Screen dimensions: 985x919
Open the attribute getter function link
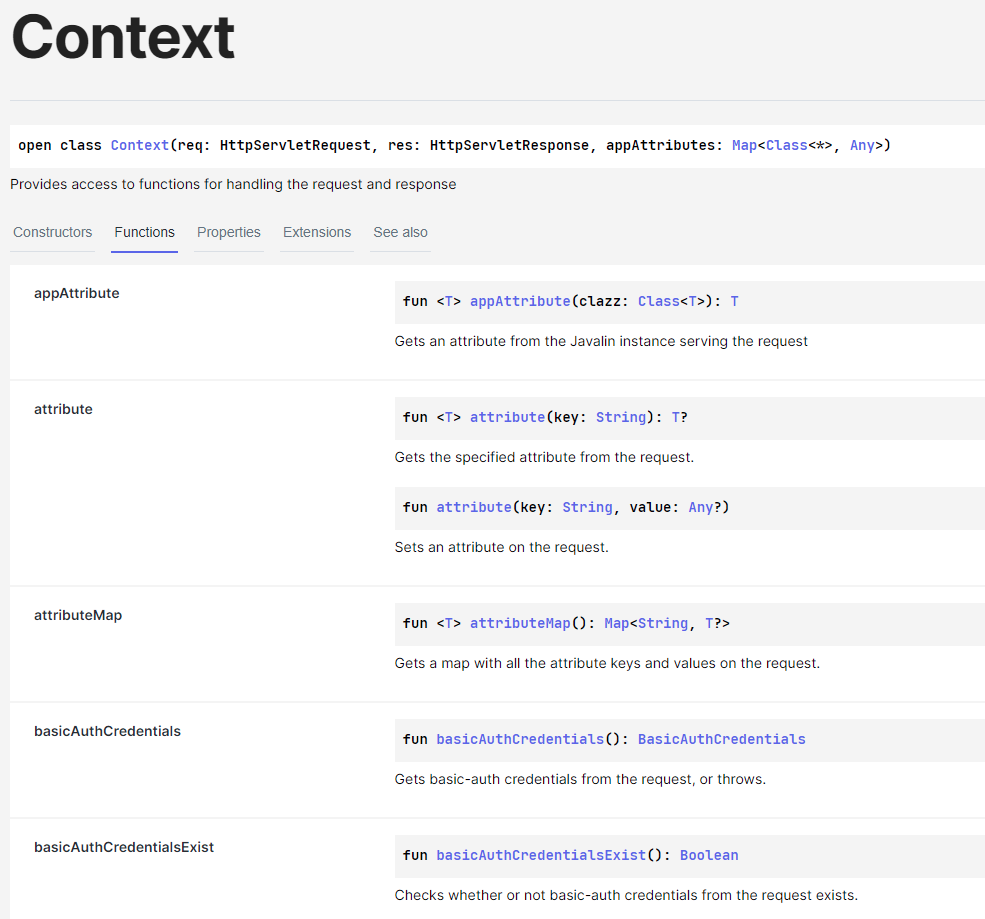507,417
